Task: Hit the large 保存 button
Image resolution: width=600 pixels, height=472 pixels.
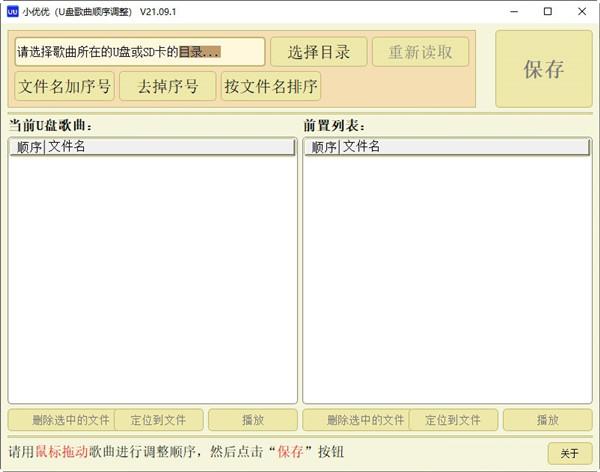Action: click(x=543, y=69)
